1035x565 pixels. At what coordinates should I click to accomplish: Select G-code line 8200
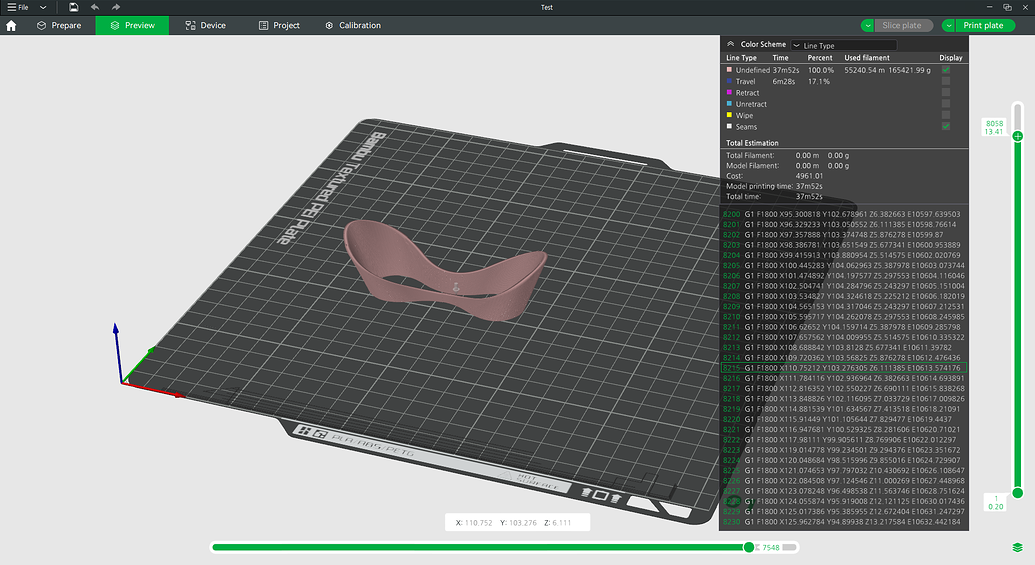pos(844,214)
